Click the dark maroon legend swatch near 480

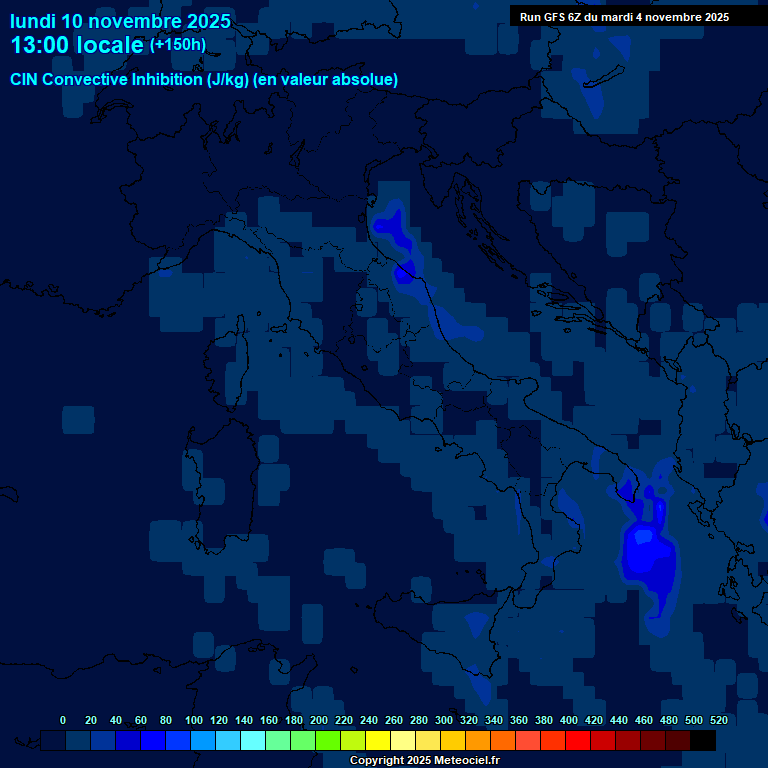[x=678, y=740]
